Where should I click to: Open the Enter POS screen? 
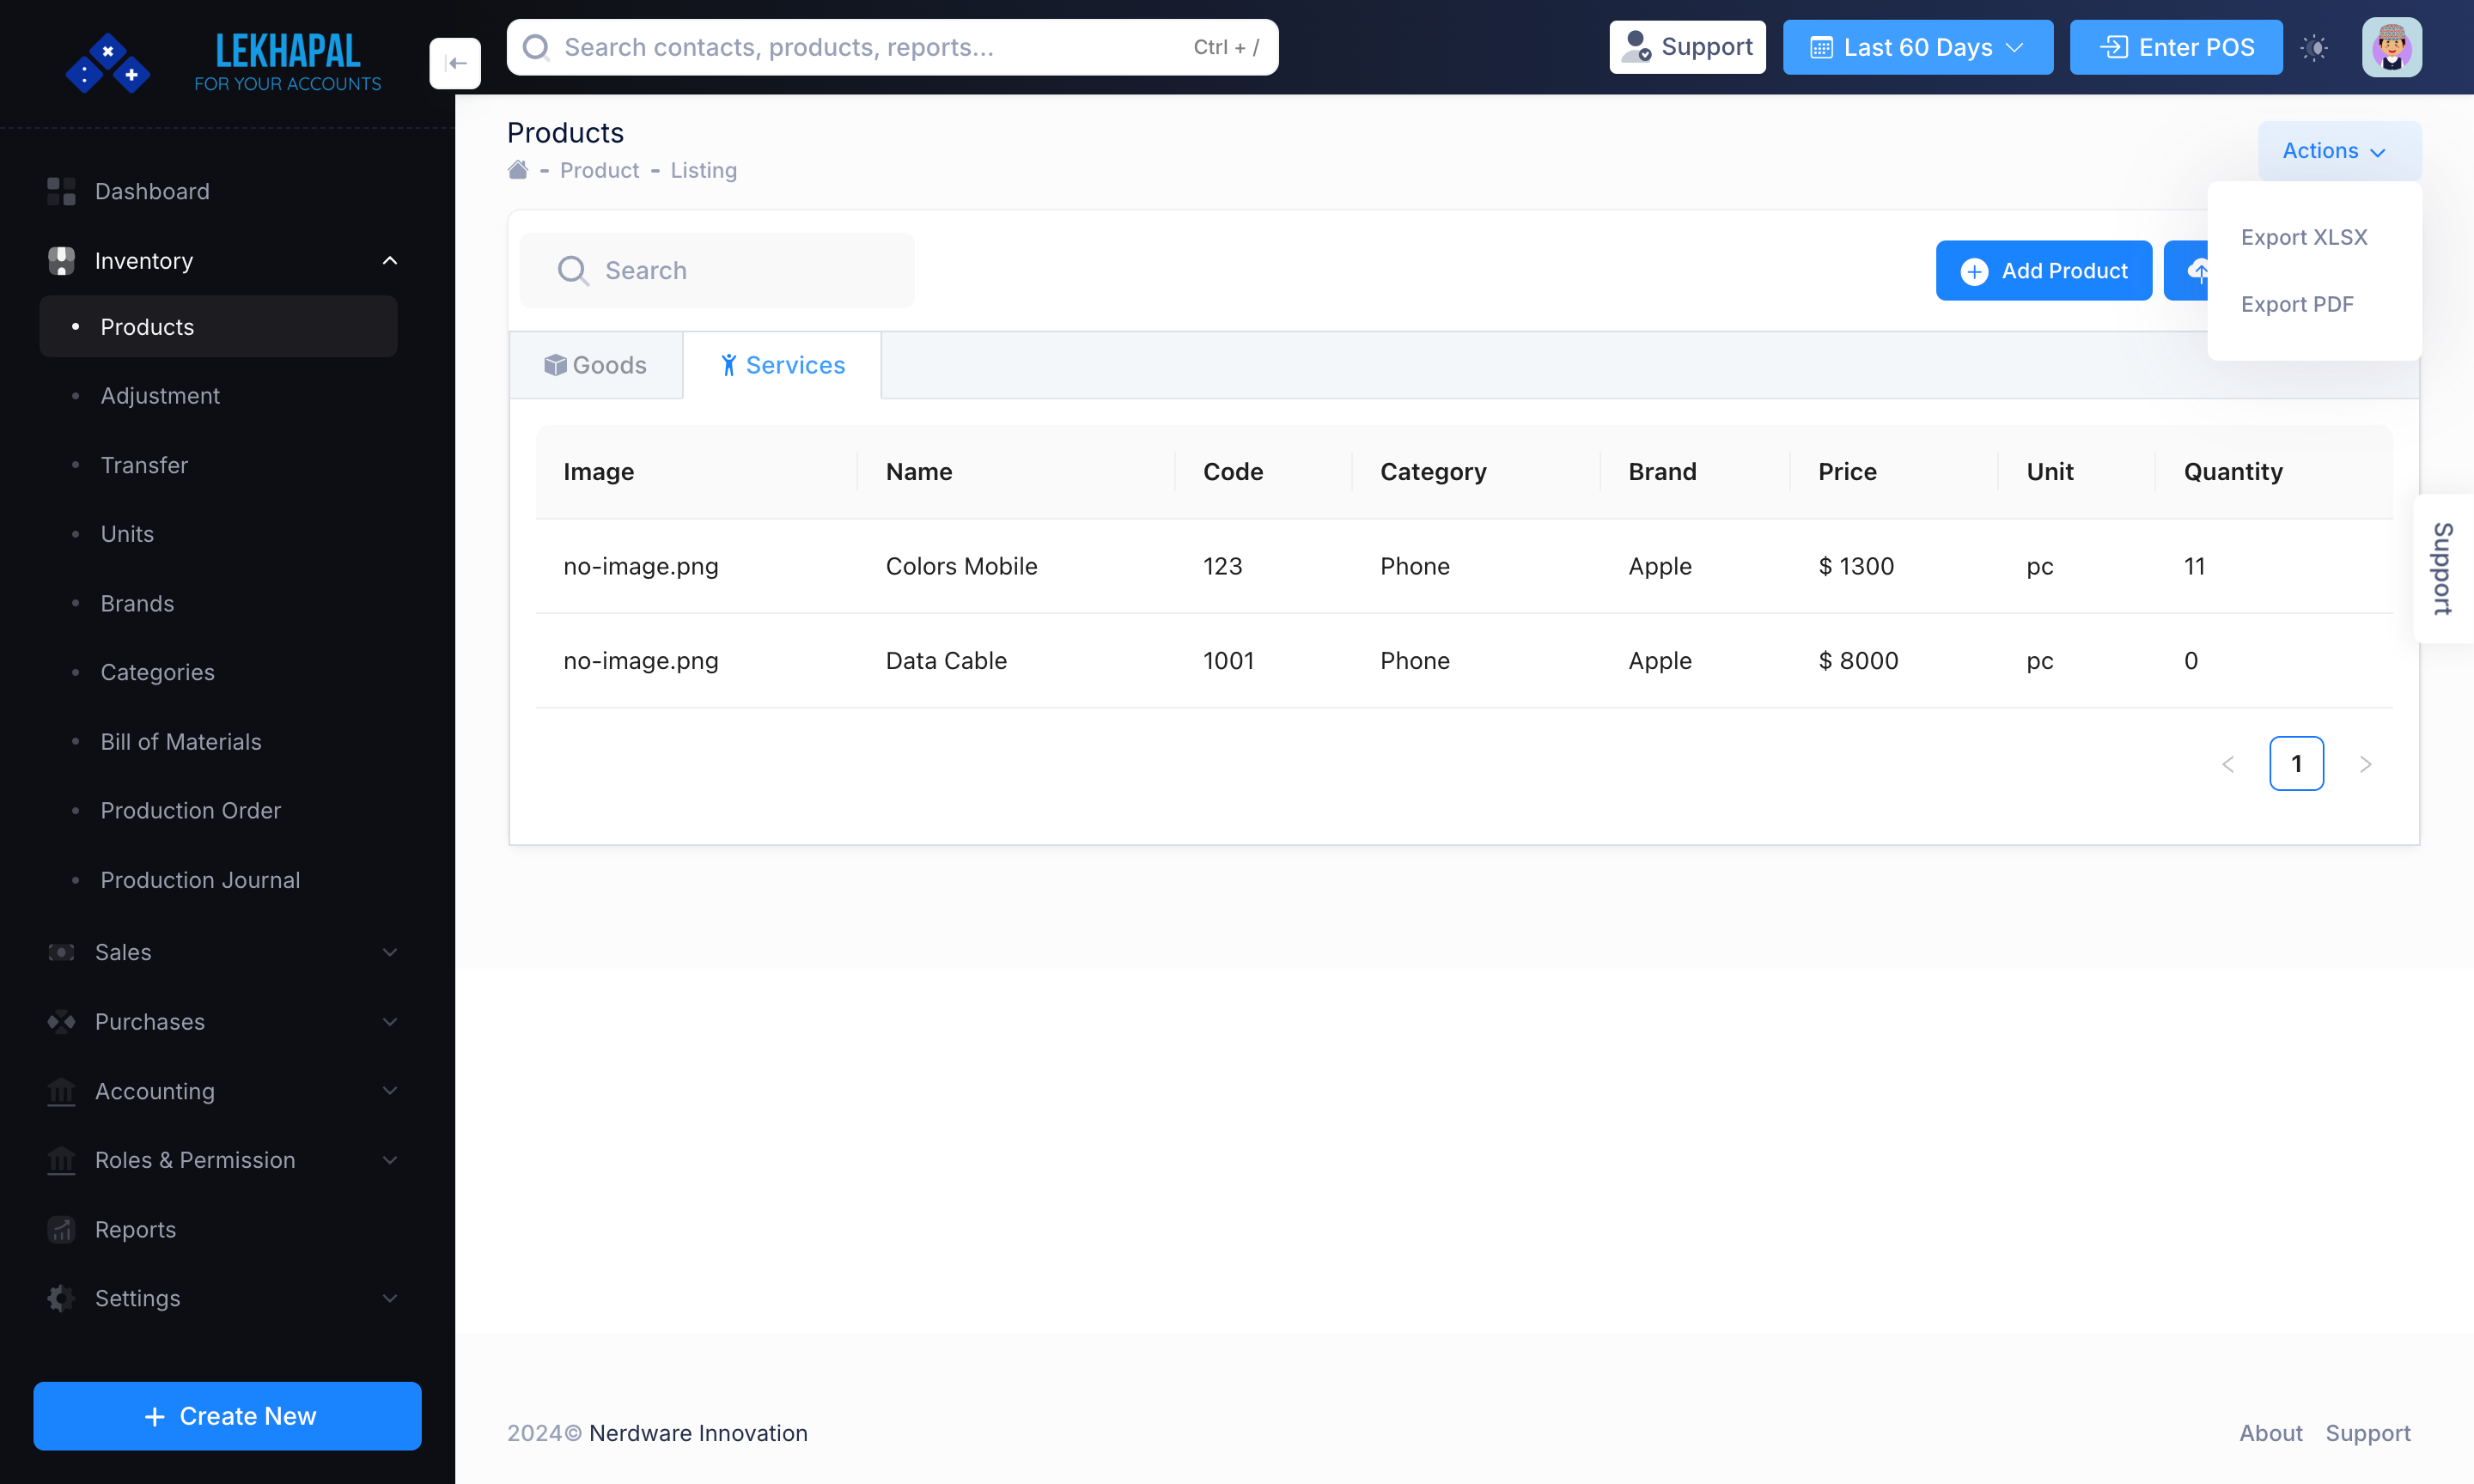2176,47
